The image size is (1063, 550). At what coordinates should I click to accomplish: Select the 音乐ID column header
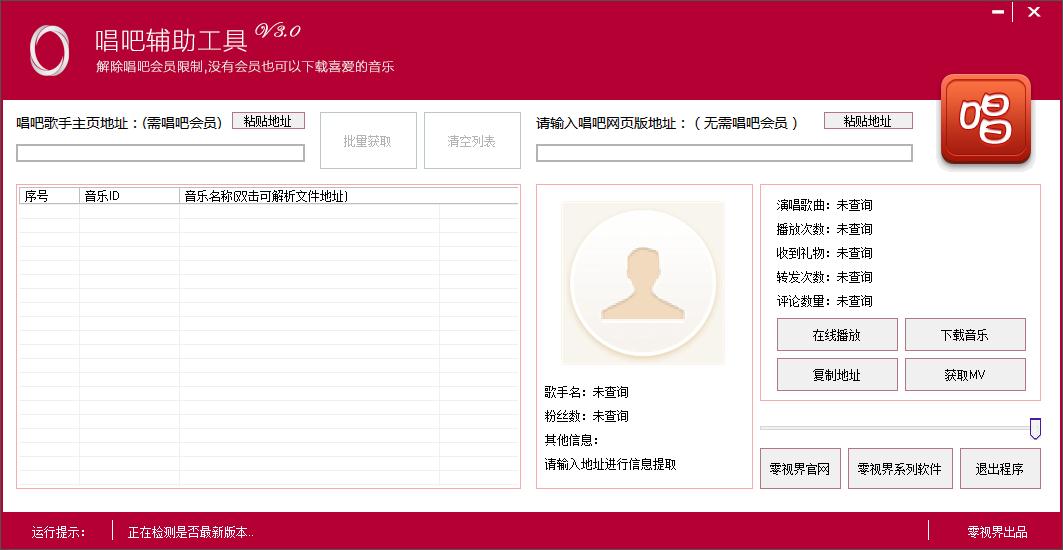(129, 196)
